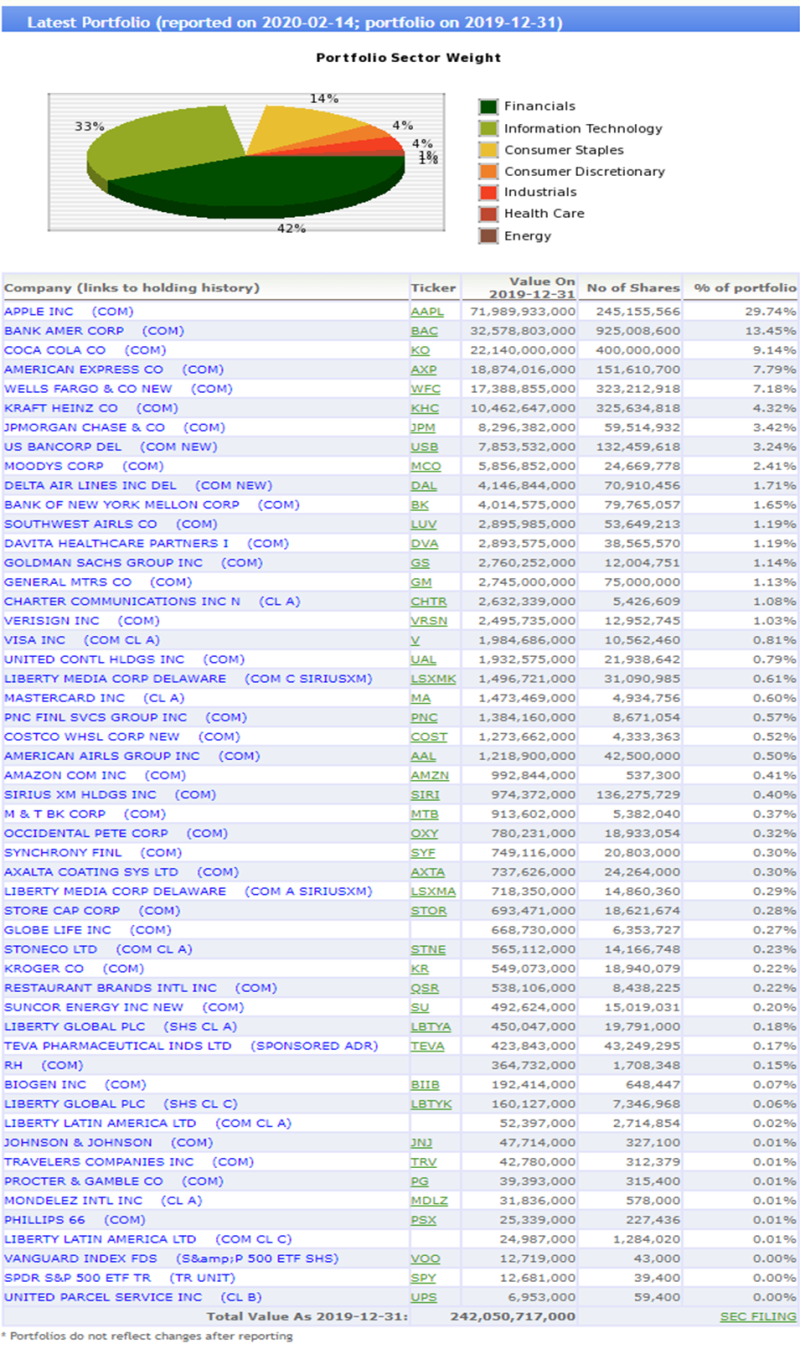Click the JPM ticker link

tap(425, 427)
